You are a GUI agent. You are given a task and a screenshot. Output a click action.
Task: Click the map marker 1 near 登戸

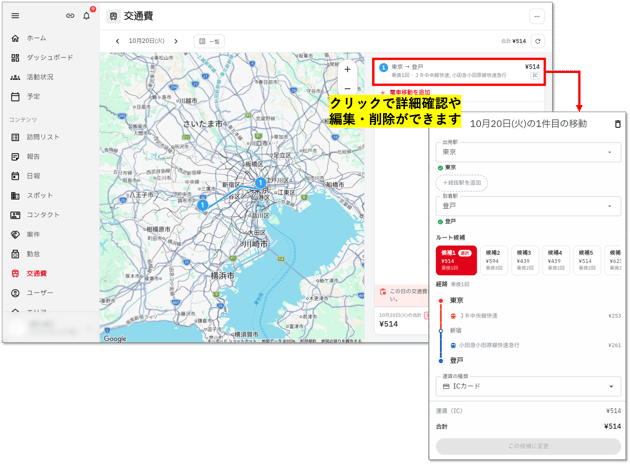click(x=202, y=205)
